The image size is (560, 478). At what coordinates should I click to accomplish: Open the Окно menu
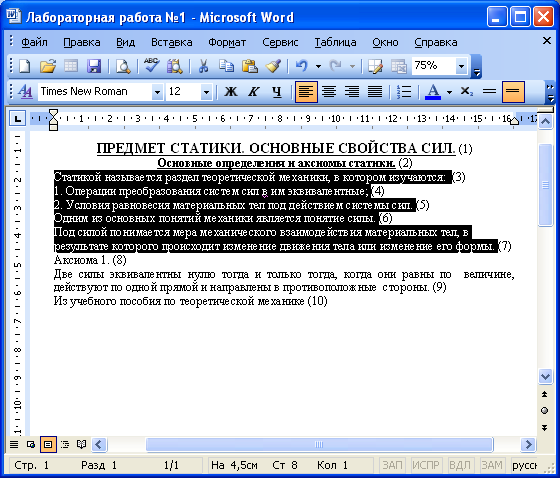(x=385, y=42)
